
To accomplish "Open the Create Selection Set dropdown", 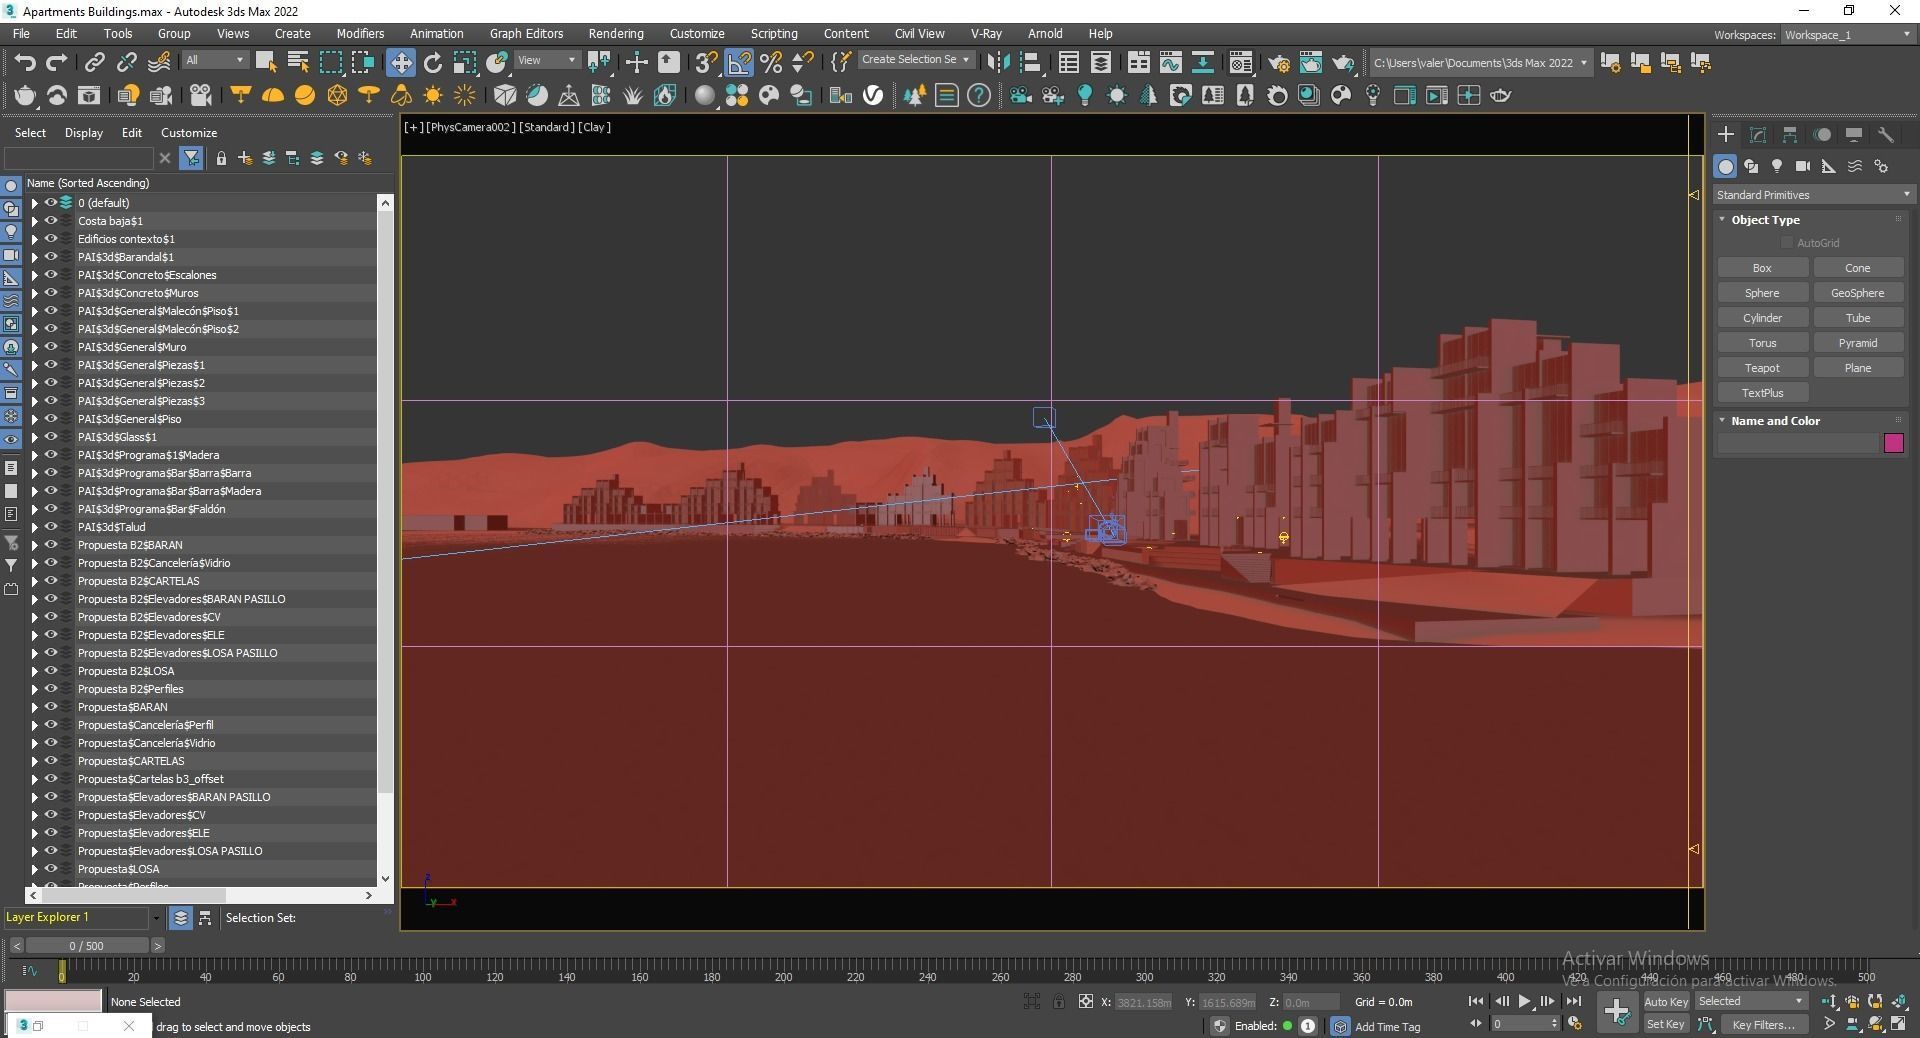I will pos(916,60).
